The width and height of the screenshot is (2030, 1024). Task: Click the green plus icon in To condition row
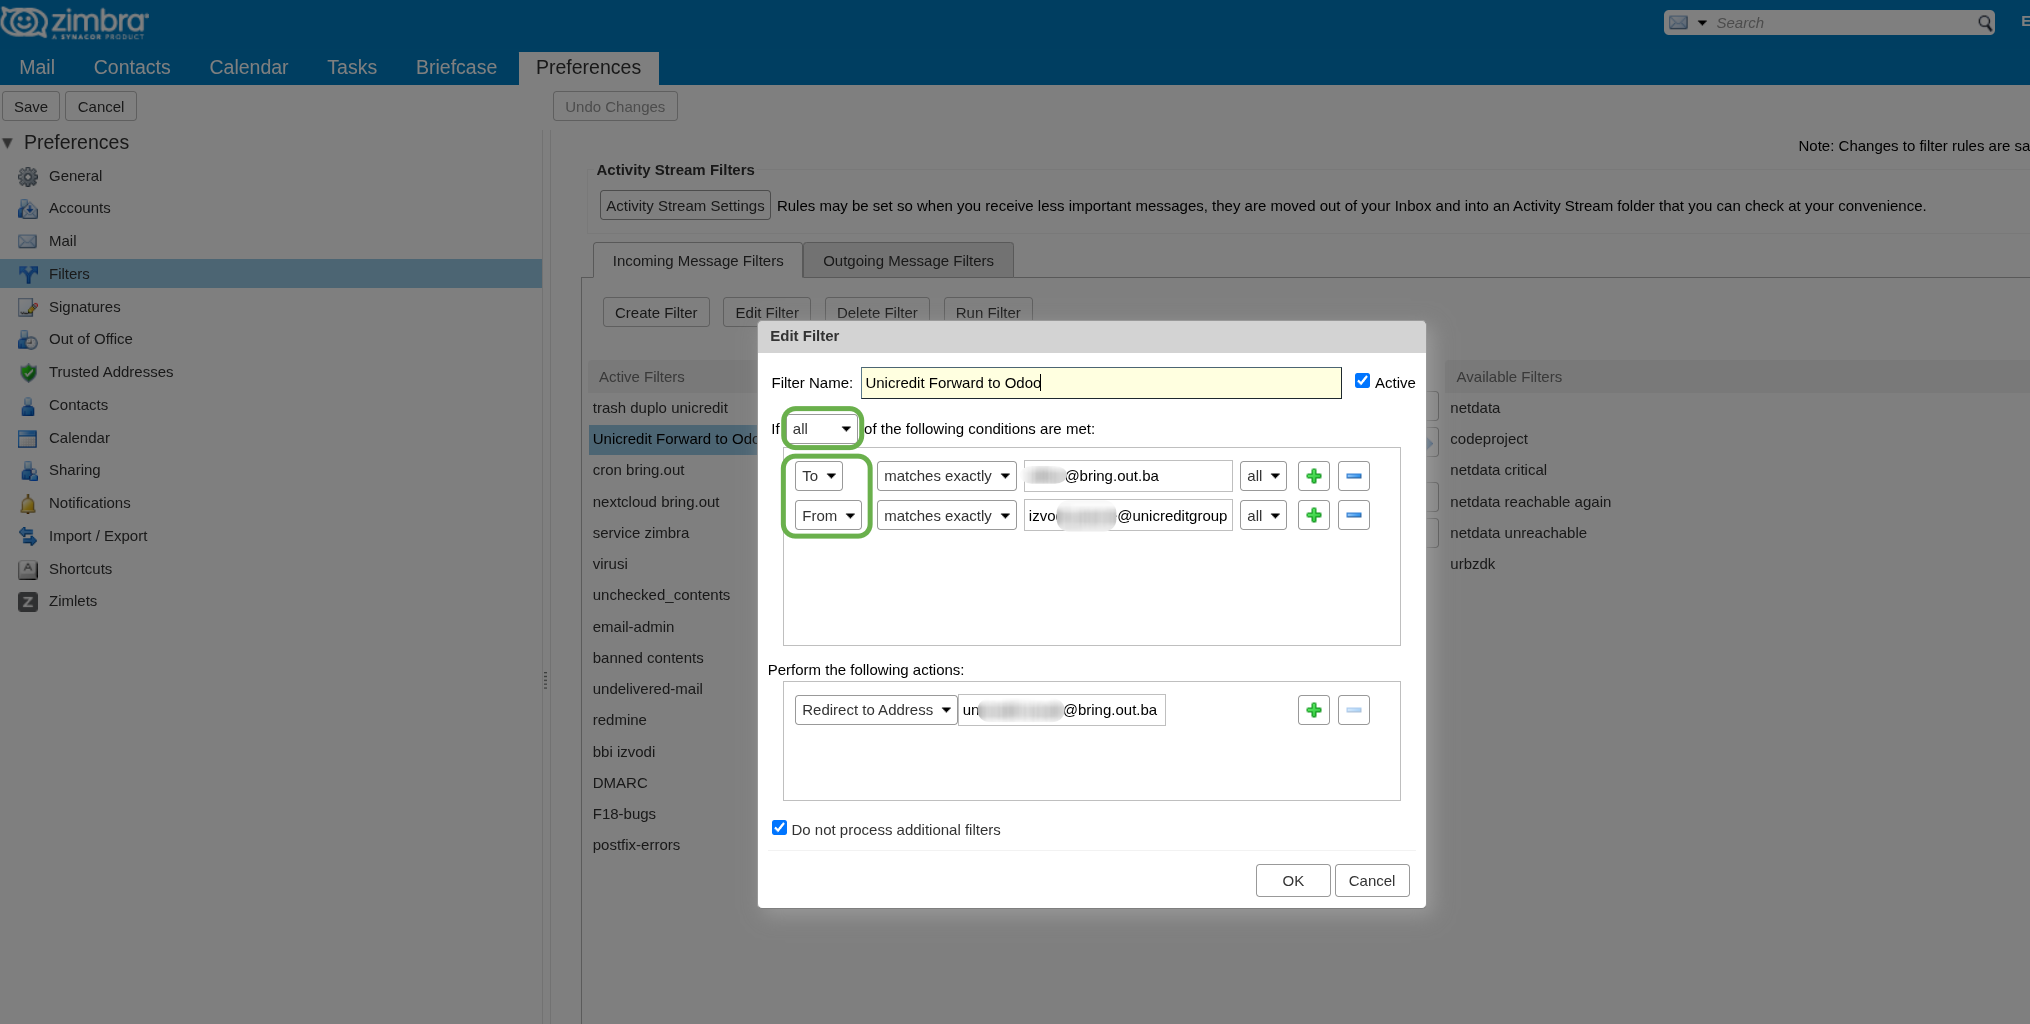point(1313,476)
